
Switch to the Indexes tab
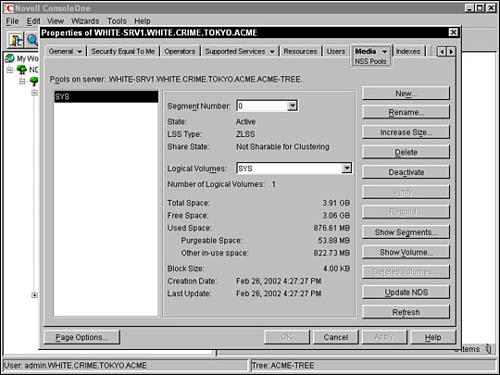408,51
